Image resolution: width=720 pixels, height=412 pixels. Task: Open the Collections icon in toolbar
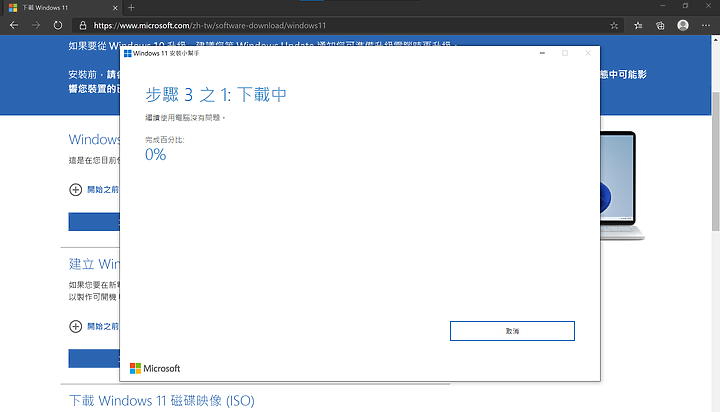pos(660,26)
